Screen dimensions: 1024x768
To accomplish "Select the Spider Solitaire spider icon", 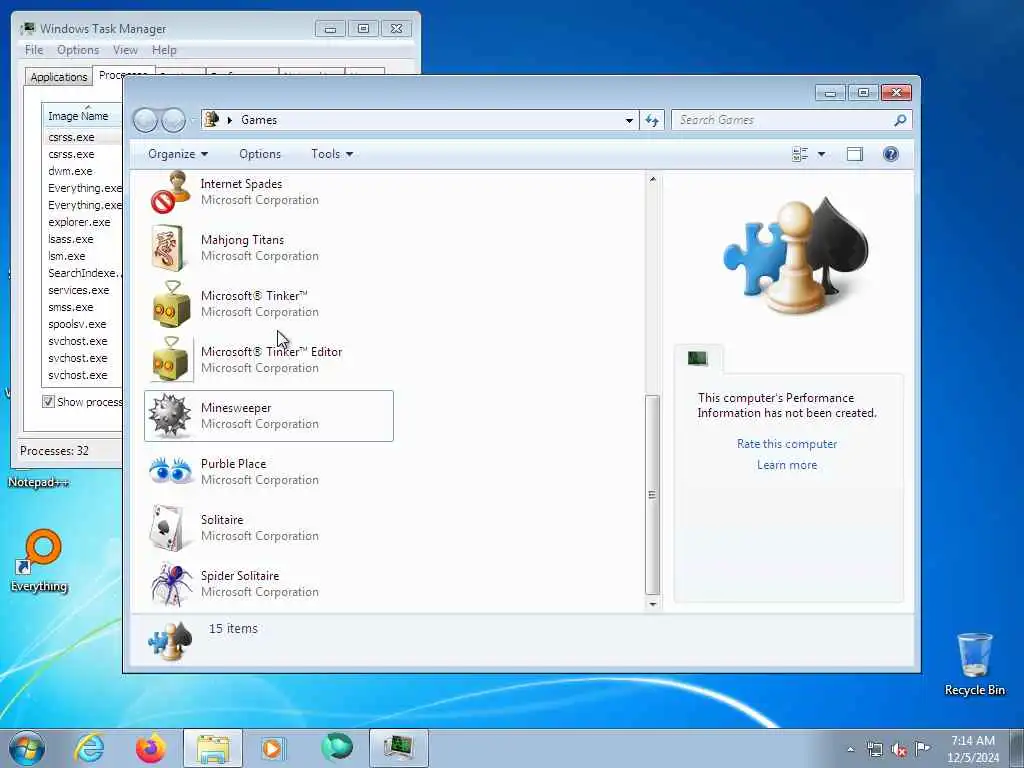I will pyautogui.click(x=171, y=583).
